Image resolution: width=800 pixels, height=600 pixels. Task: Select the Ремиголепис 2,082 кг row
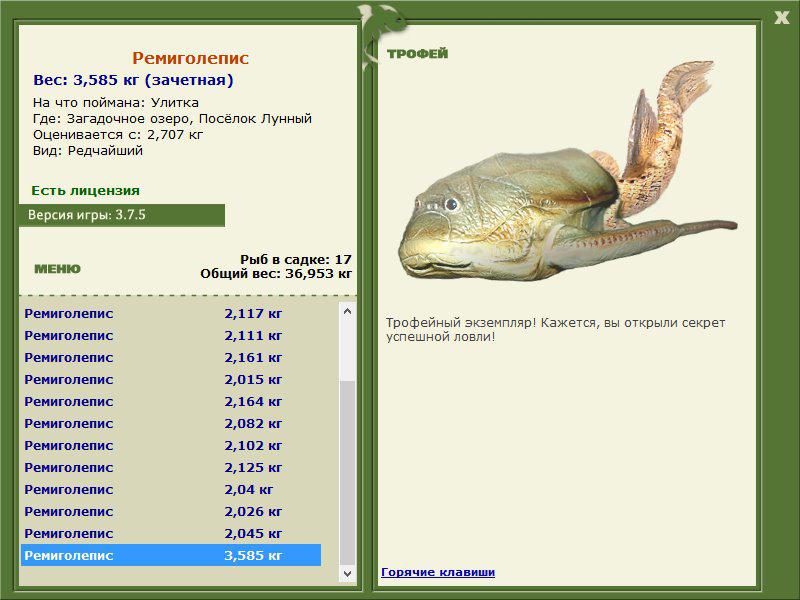pyautogui.click(x=171, y=423)
